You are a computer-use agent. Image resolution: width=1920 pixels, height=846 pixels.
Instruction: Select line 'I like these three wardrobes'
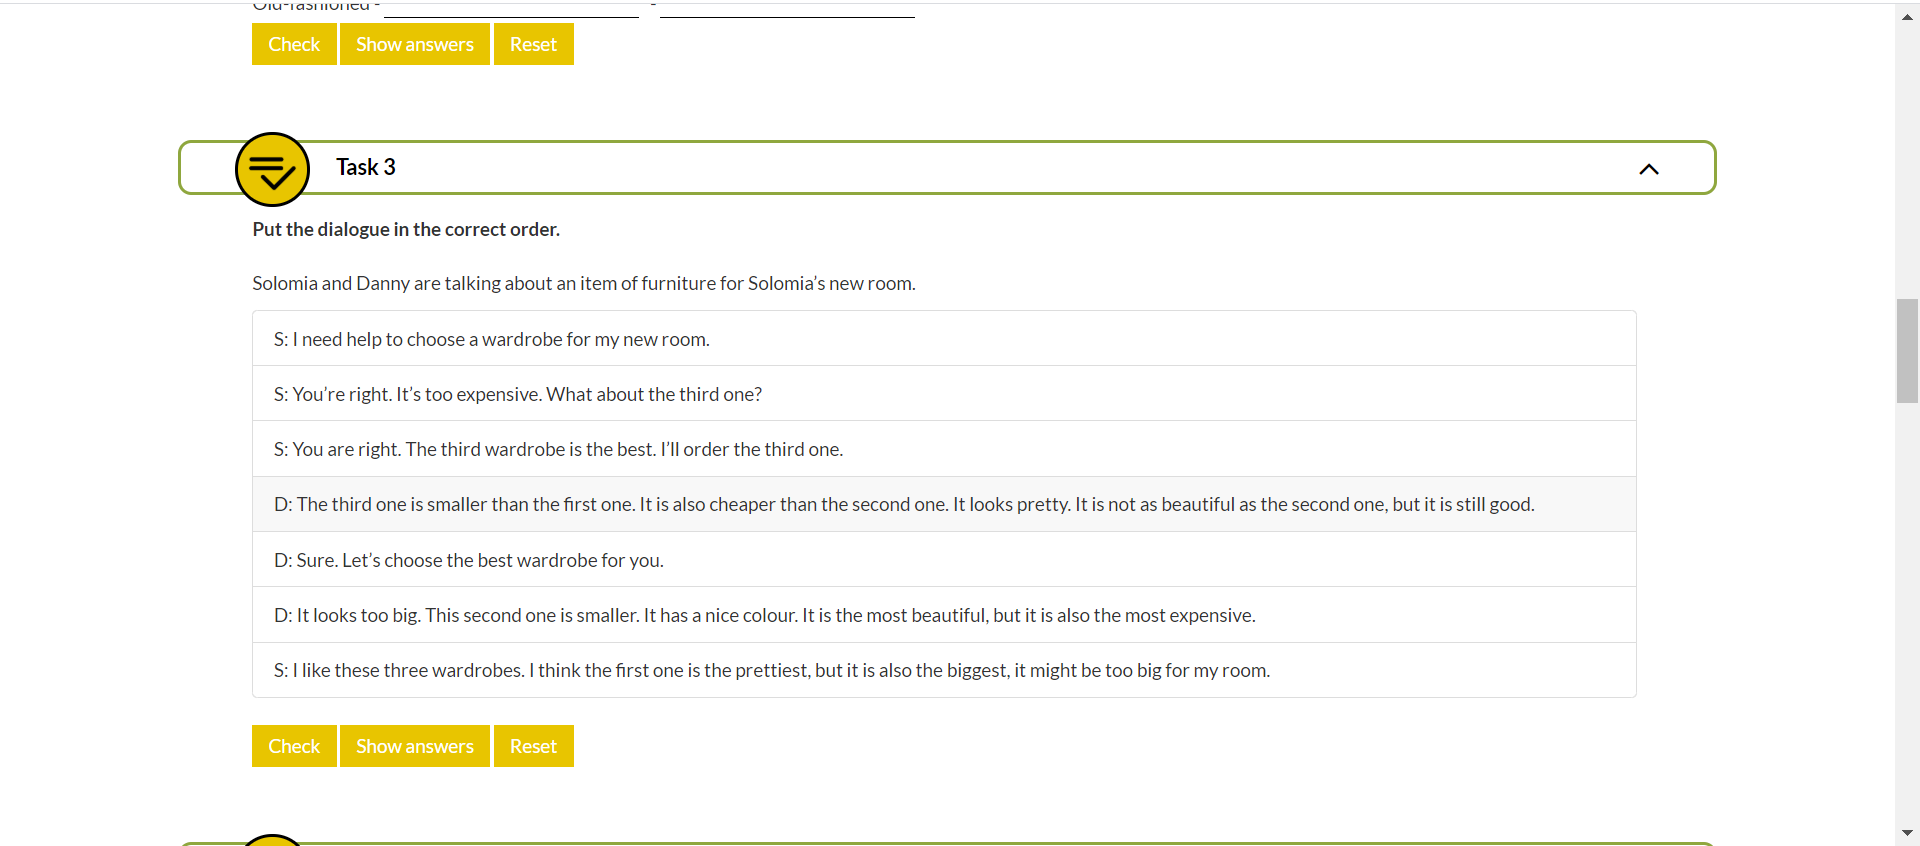coord(944,670)
